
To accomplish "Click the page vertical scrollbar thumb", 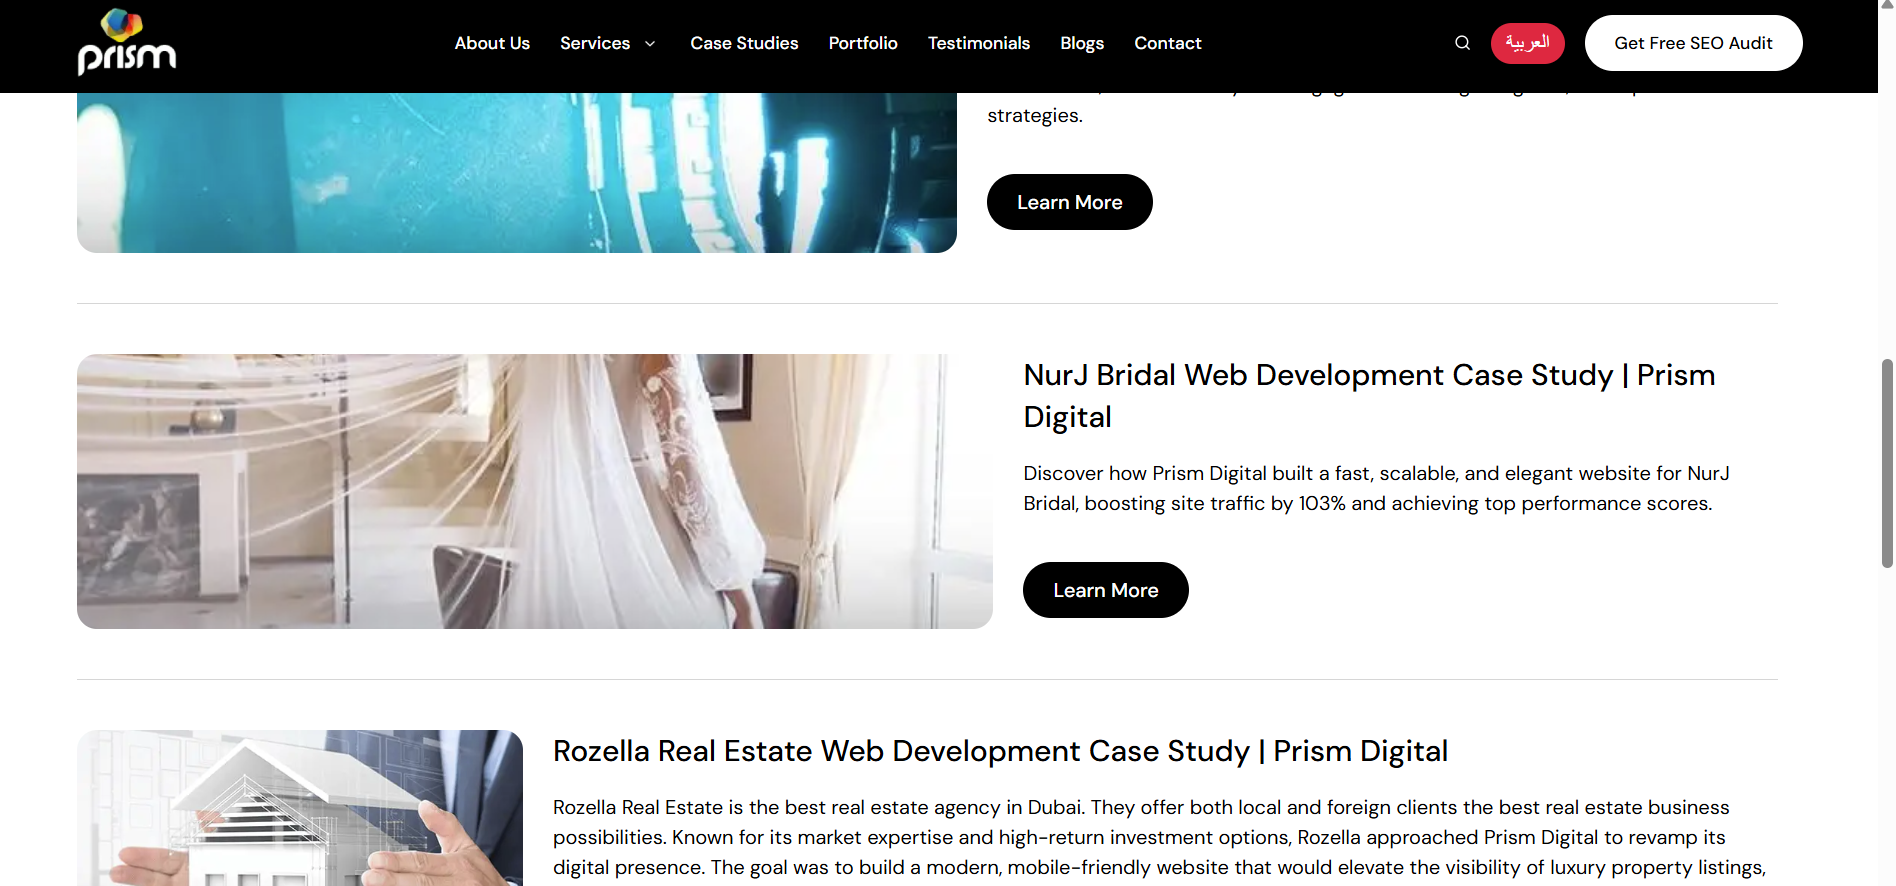I will pyautogui.click(x=1887, y=463).
